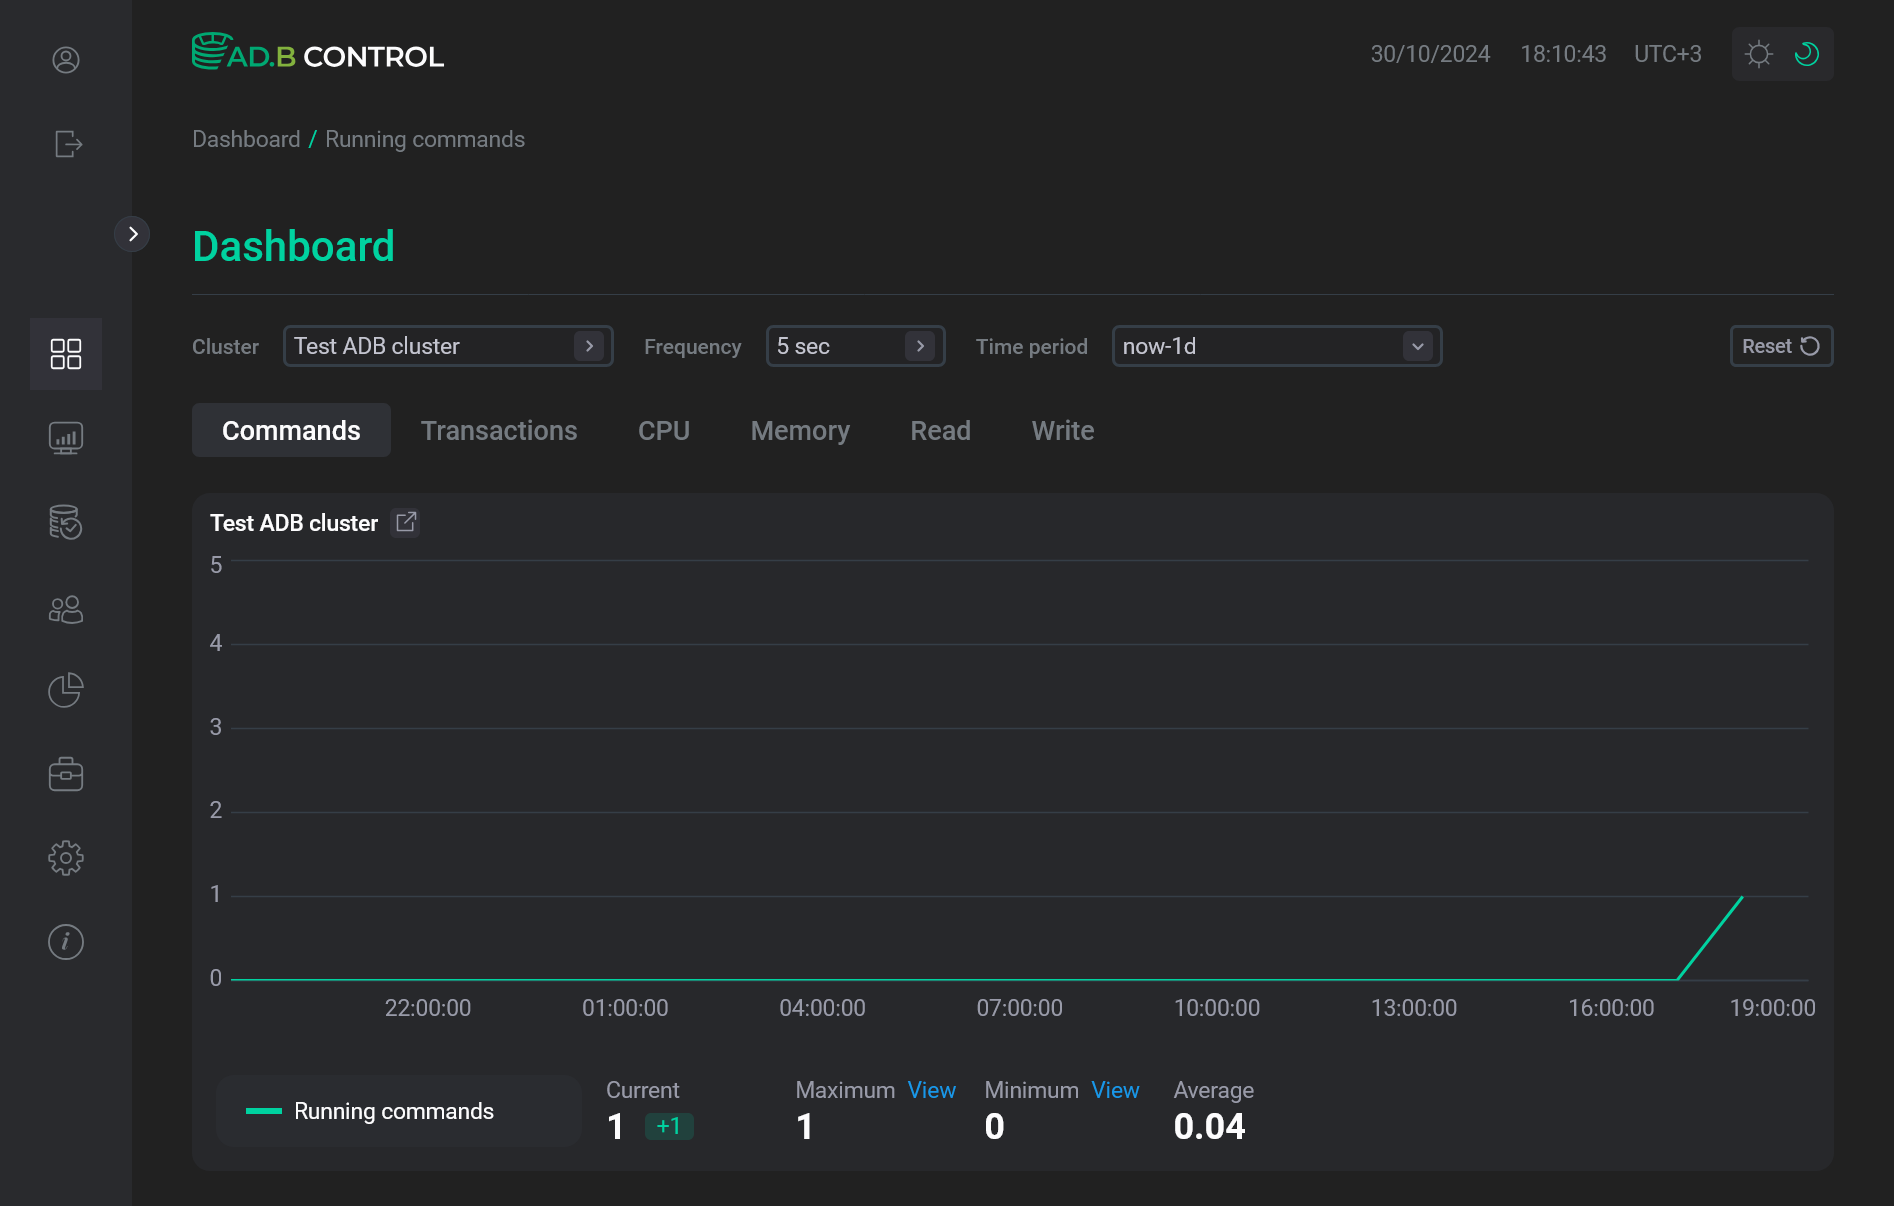
Task: Open the Time period dropdown now-1d
Action: click(1277, 346)
